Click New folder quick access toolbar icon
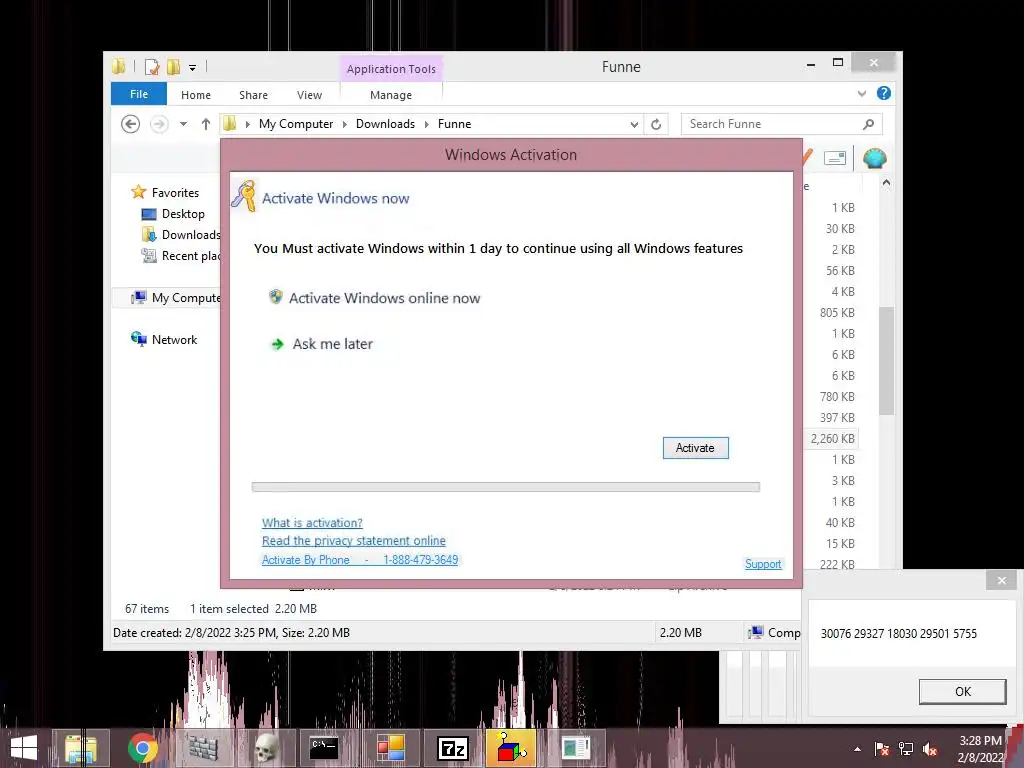The width and height of the screenshot is (1024, 768). [174, 67]
